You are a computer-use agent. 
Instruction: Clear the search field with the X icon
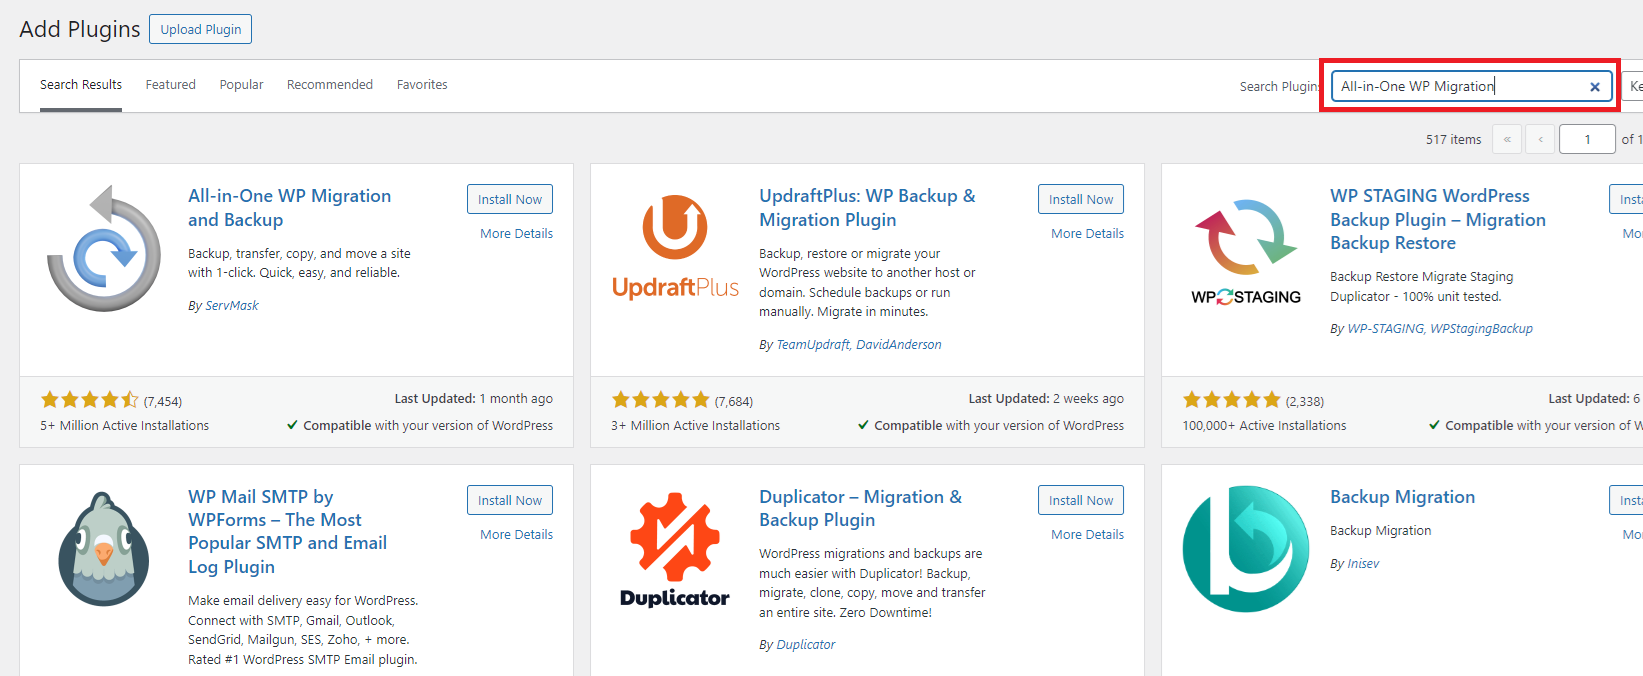[x=1595, y=87]
